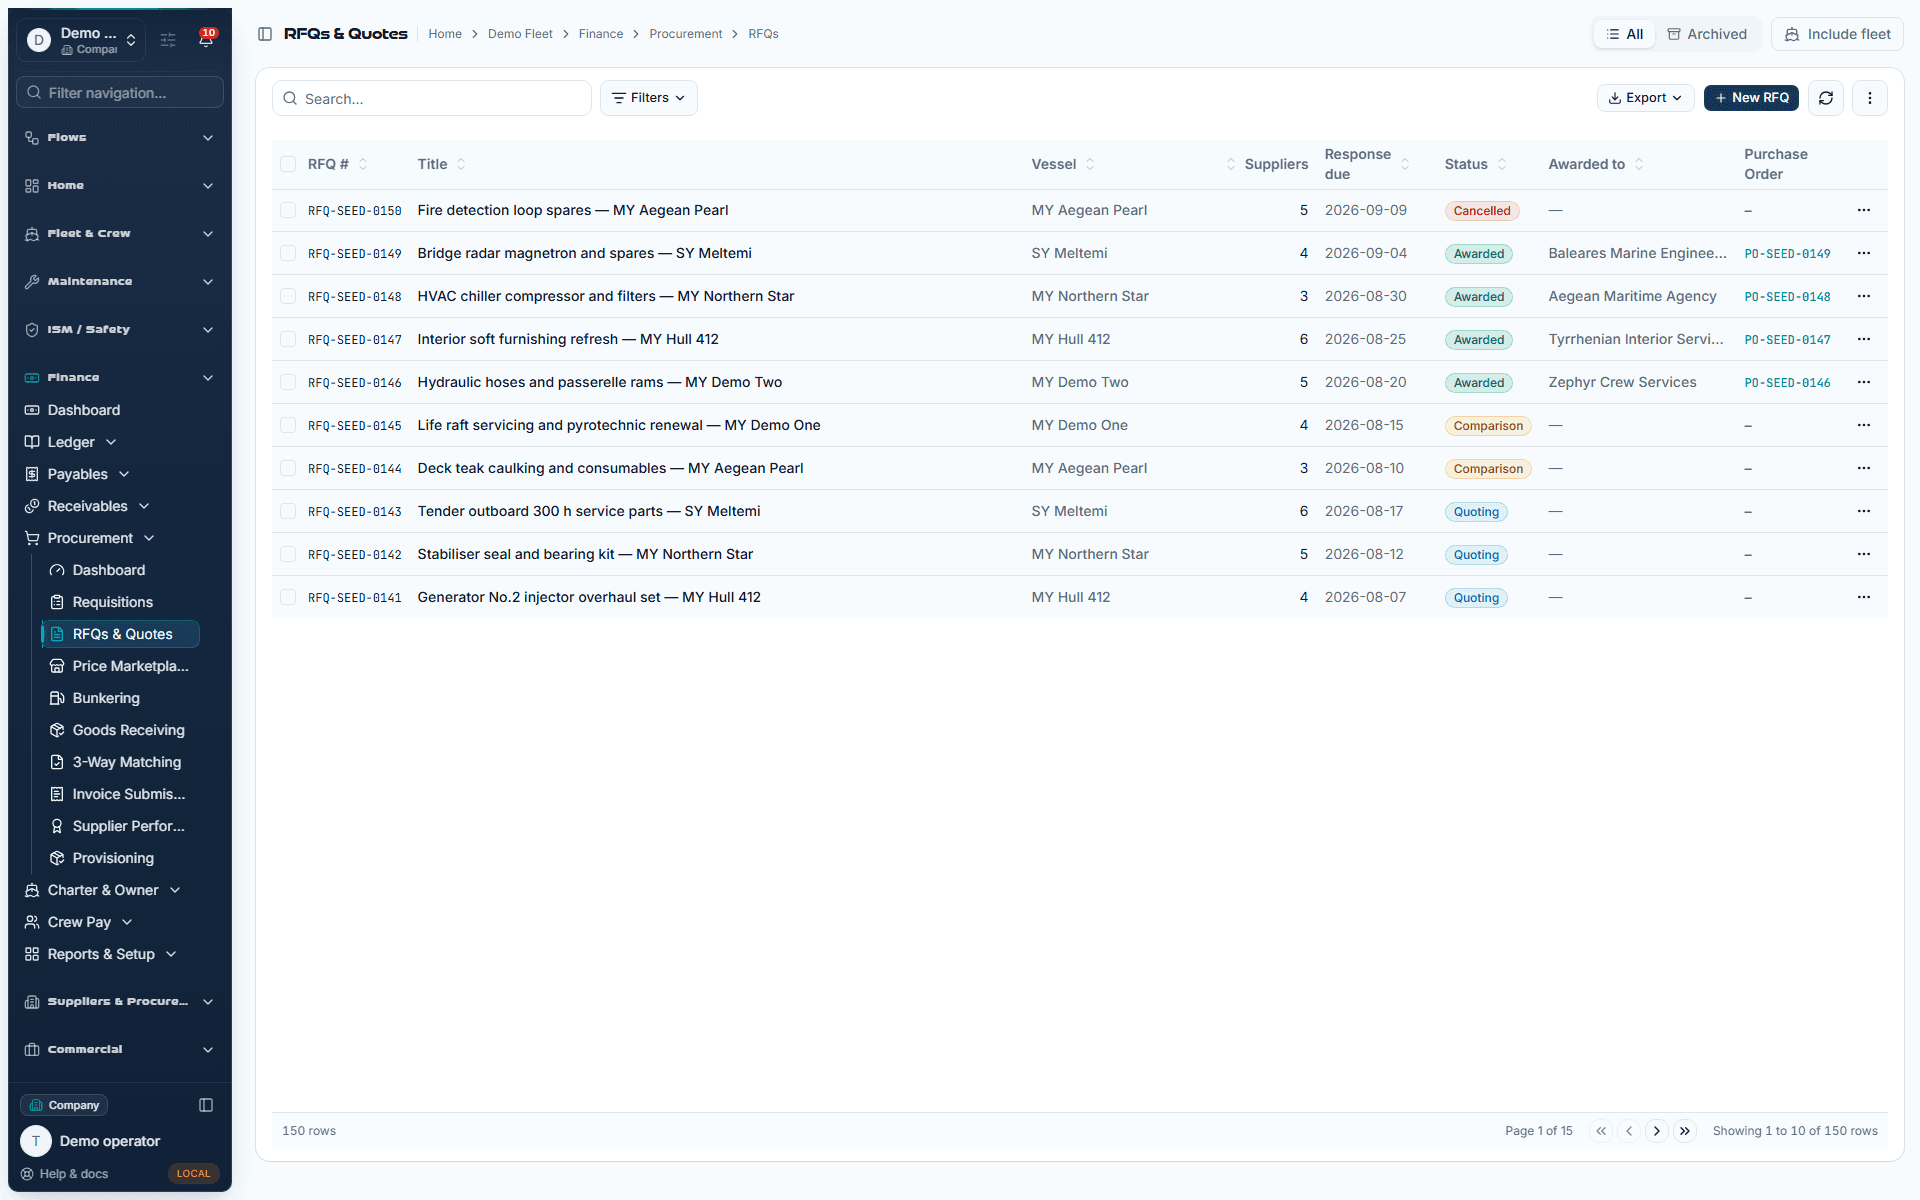Go to the next page
Image resolution: width=1920 pixels, height=1200 pixels.
(x=1657, y=1131)
